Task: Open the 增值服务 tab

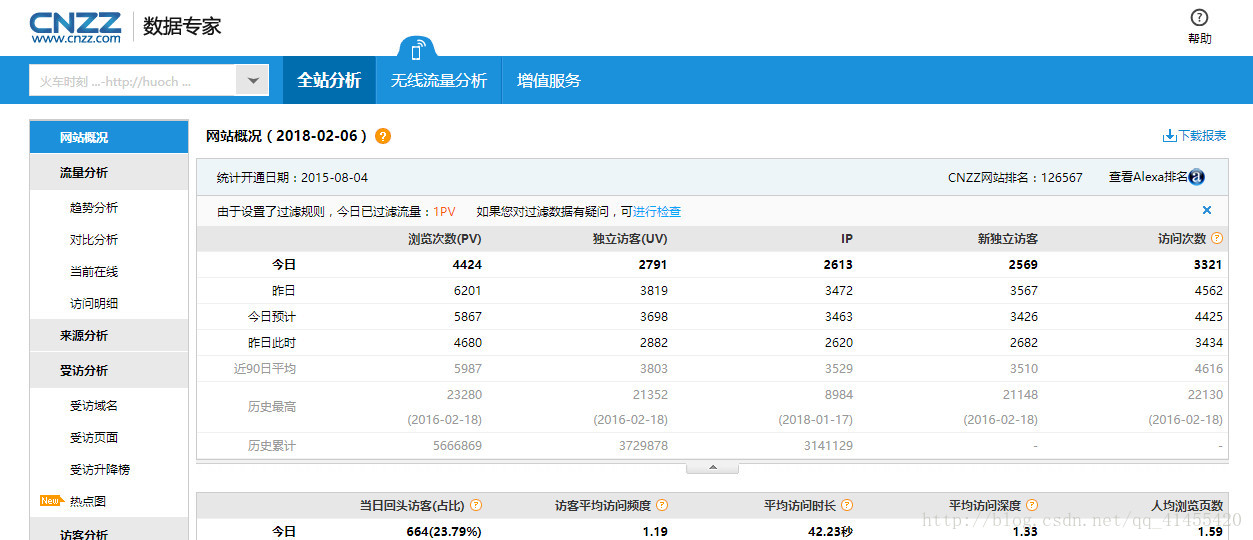Action: [549, 81]
